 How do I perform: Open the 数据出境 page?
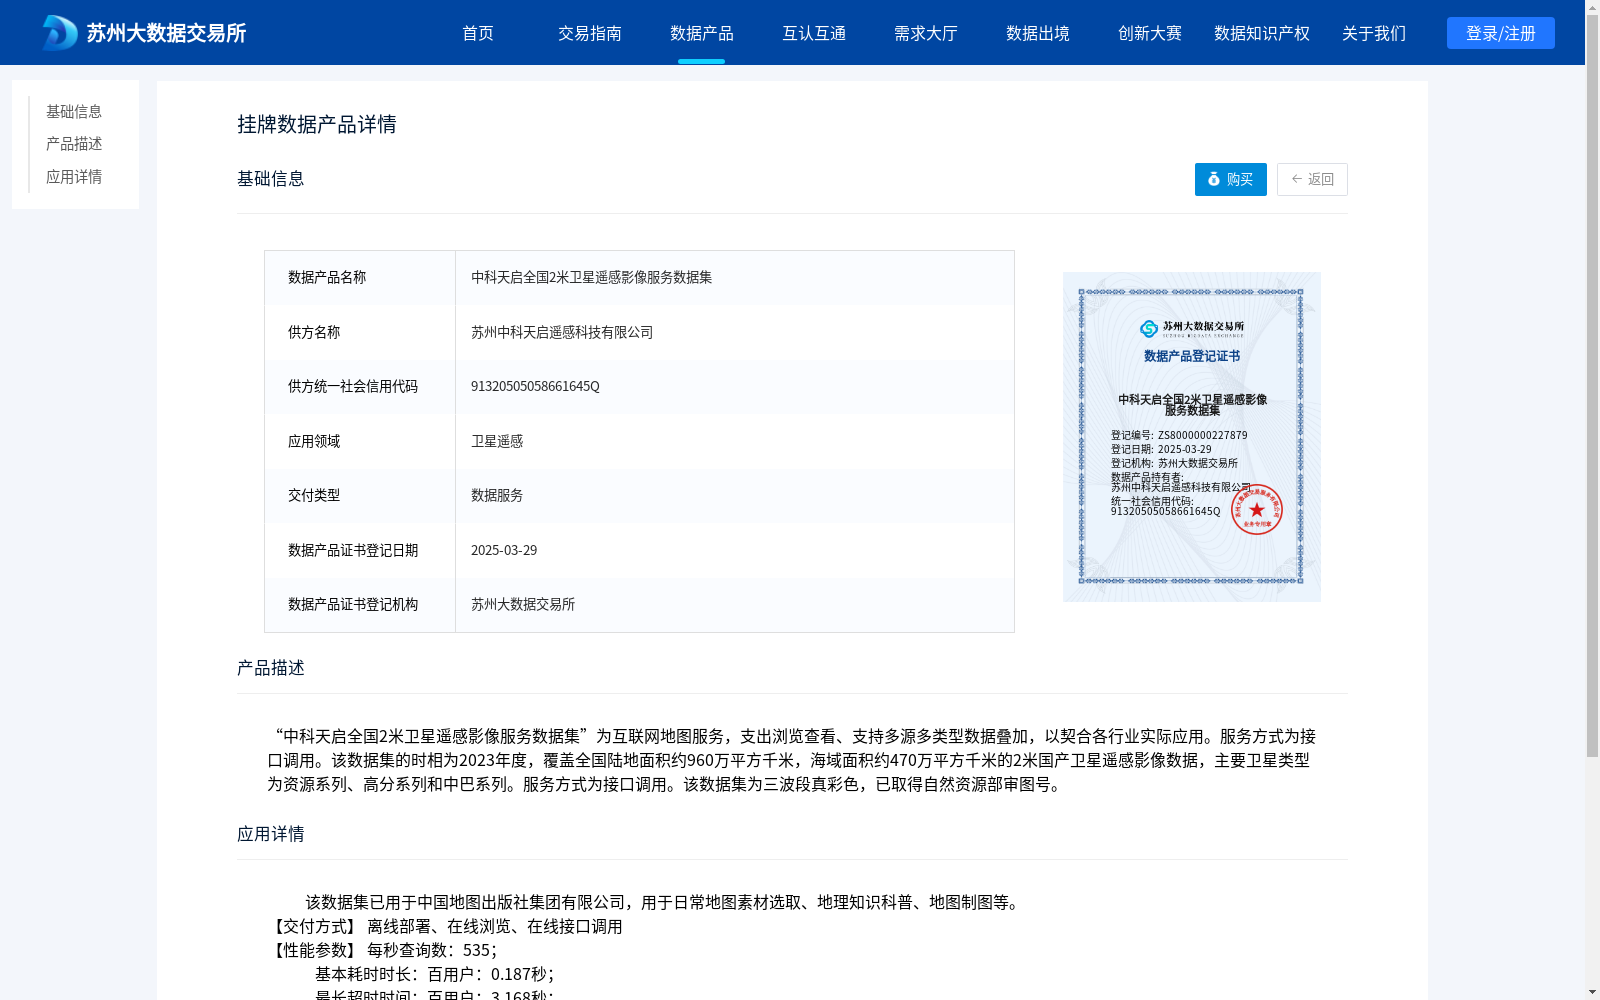[1038, 32]
